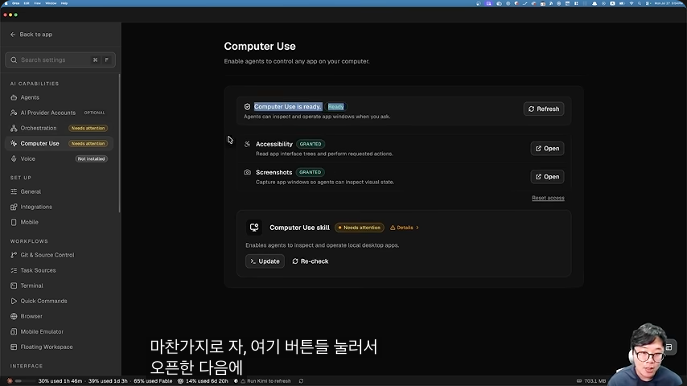Click the red avatar icon in the status bar
The width and height of the screenshot is (687, 386).
click(10, 381)
